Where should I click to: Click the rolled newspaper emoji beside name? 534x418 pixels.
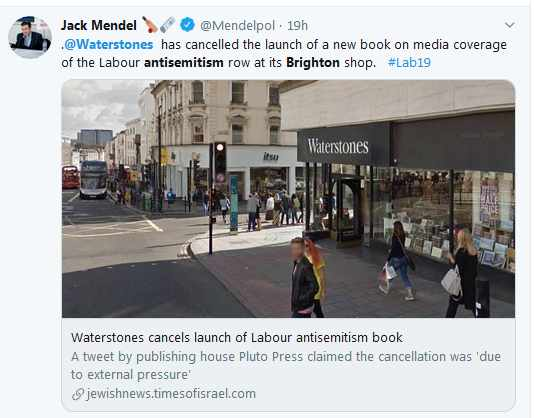168,25
